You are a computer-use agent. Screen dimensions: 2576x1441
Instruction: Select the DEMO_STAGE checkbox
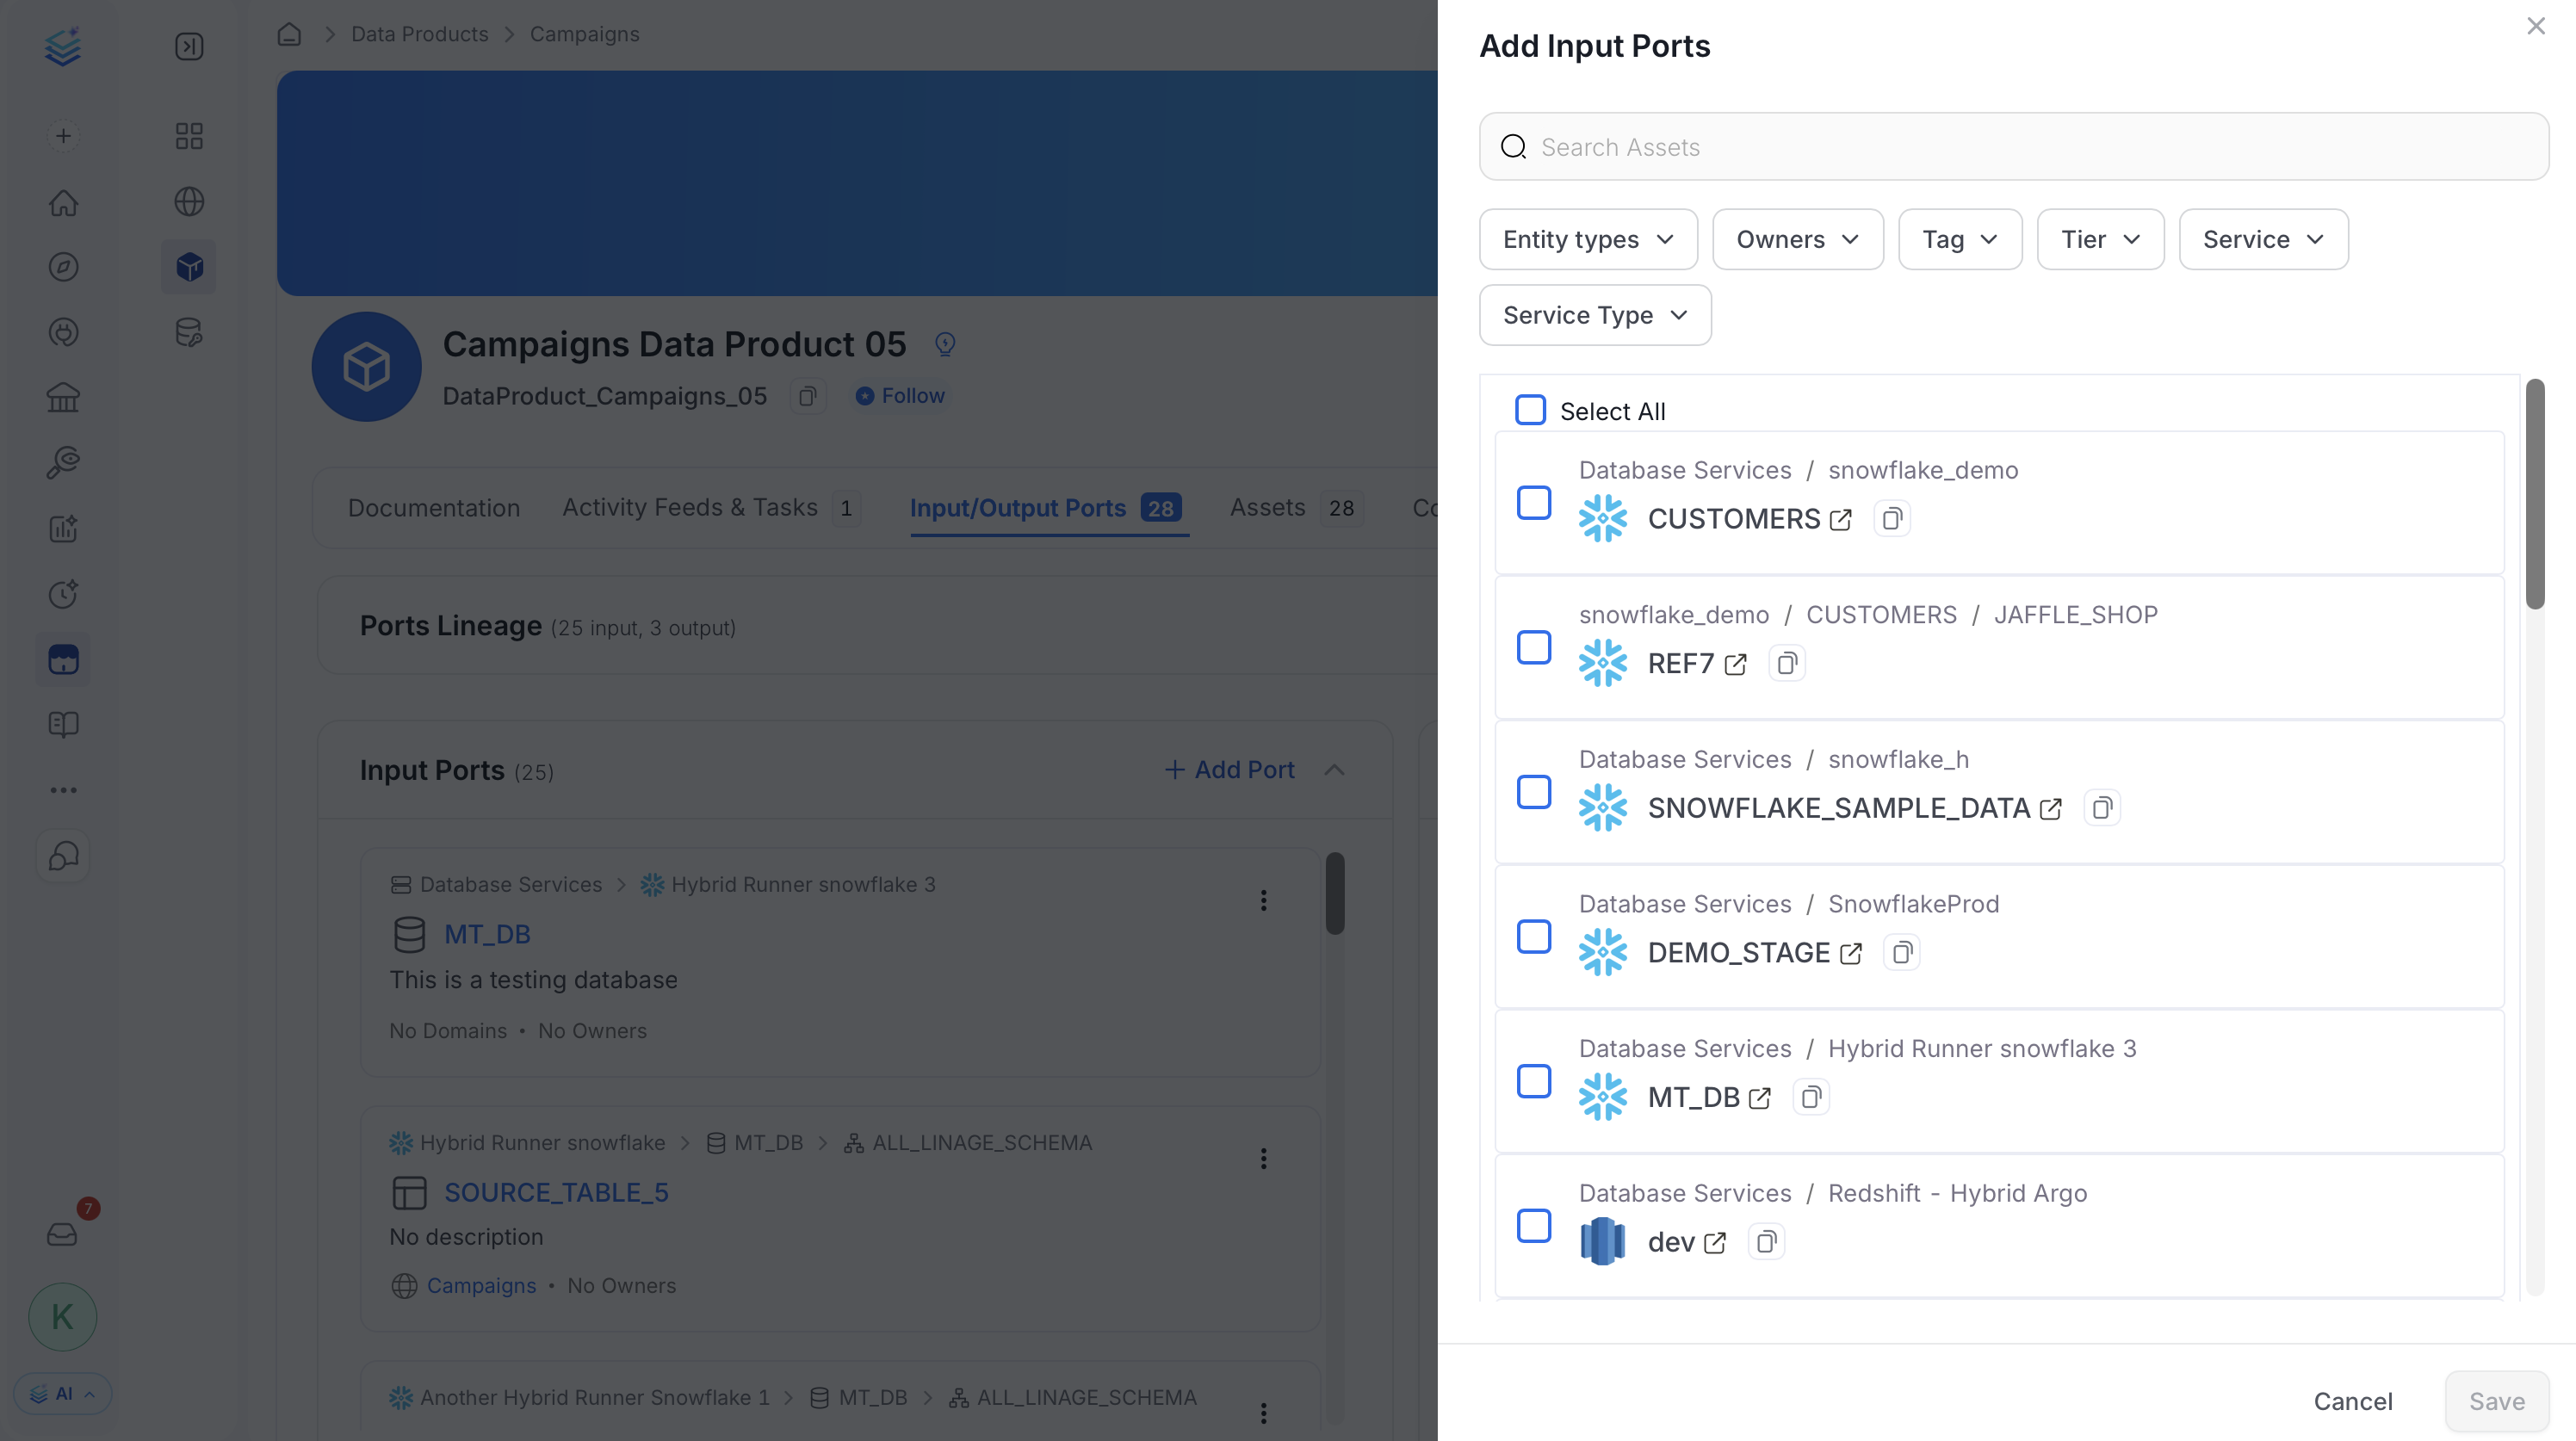pyautogui.click(x=1533, y=937)
